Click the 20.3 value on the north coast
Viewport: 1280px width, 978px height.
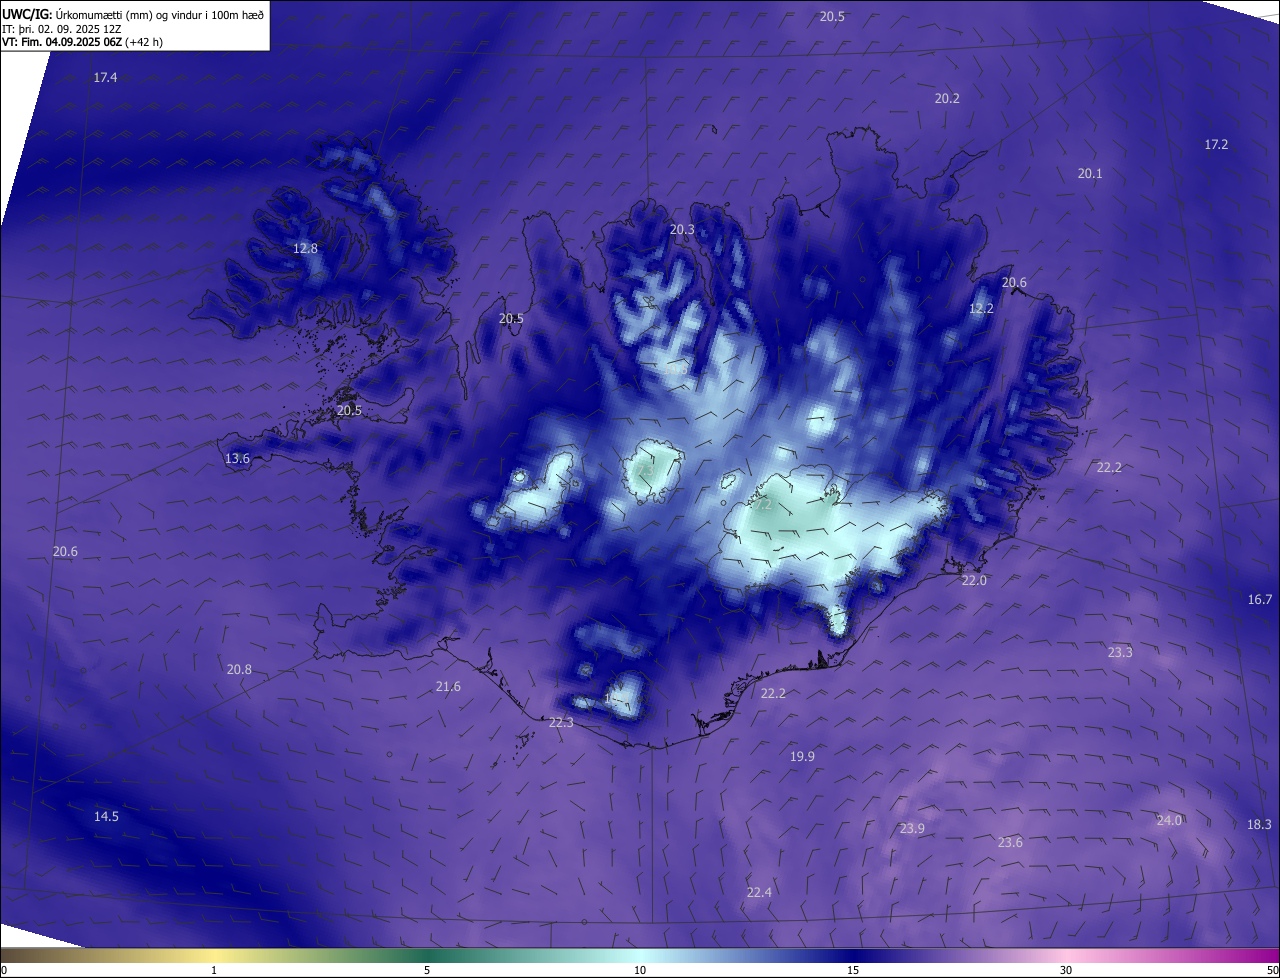[x=682, y=229]
